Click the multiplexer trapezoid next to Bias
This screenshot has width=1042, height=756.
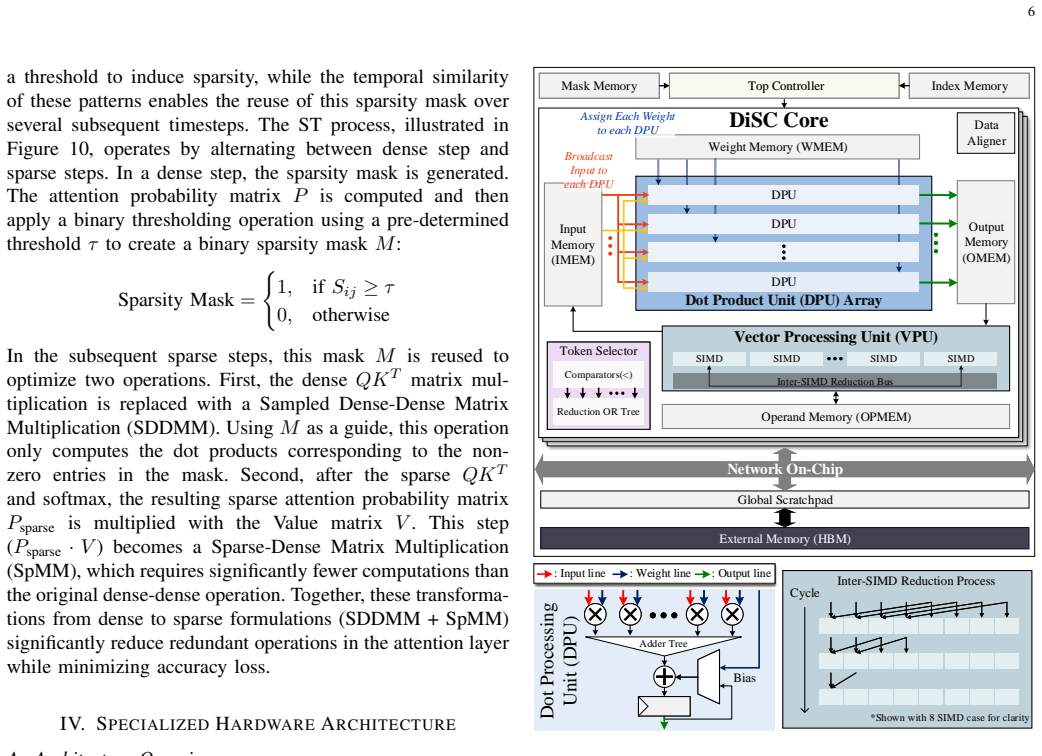tap(708, 676)
